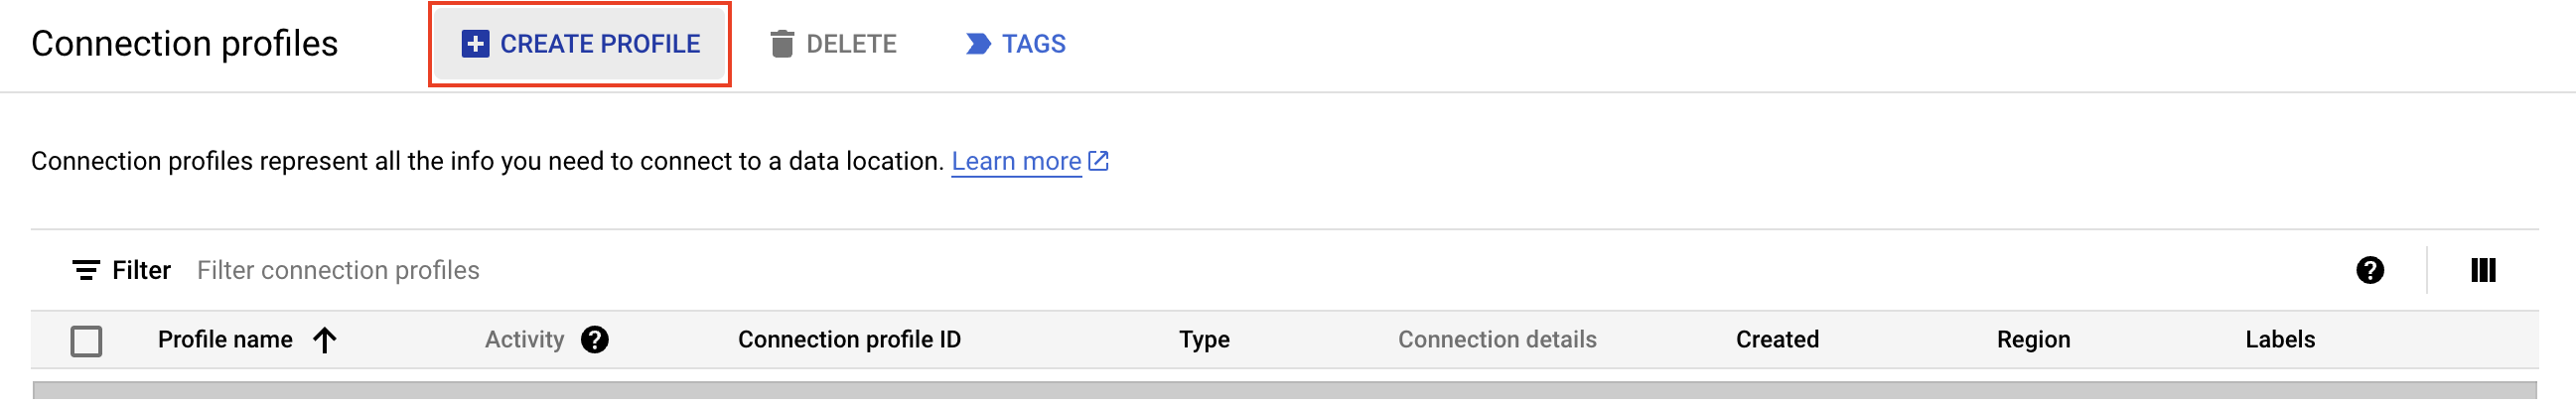2576x408 pixels.
Task: Click the sort arrow beside Profile name
Action: tap(324, 340)
